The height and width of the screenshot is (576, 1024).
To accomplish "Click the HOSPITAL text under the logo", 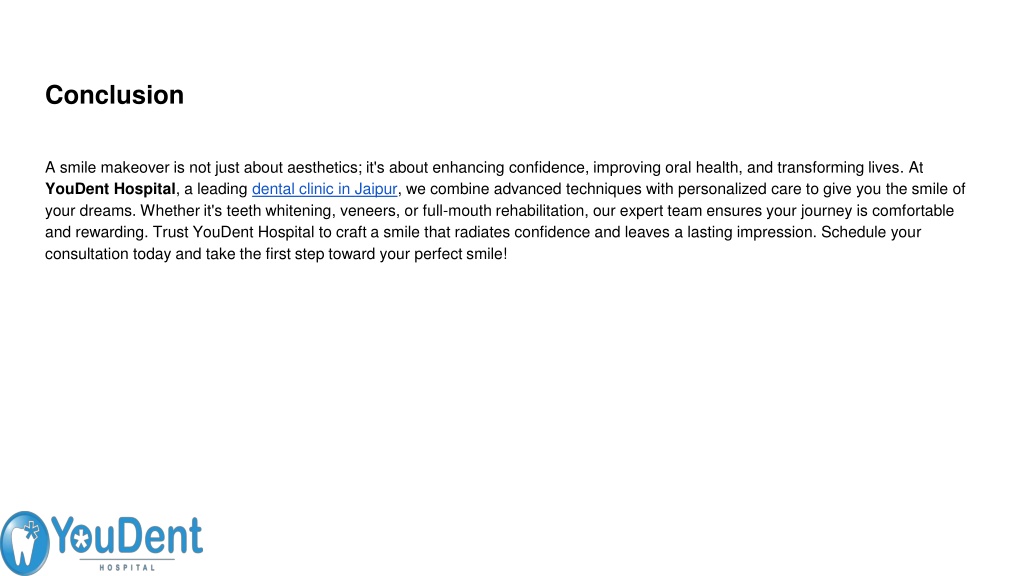I will tap(127, 568).
